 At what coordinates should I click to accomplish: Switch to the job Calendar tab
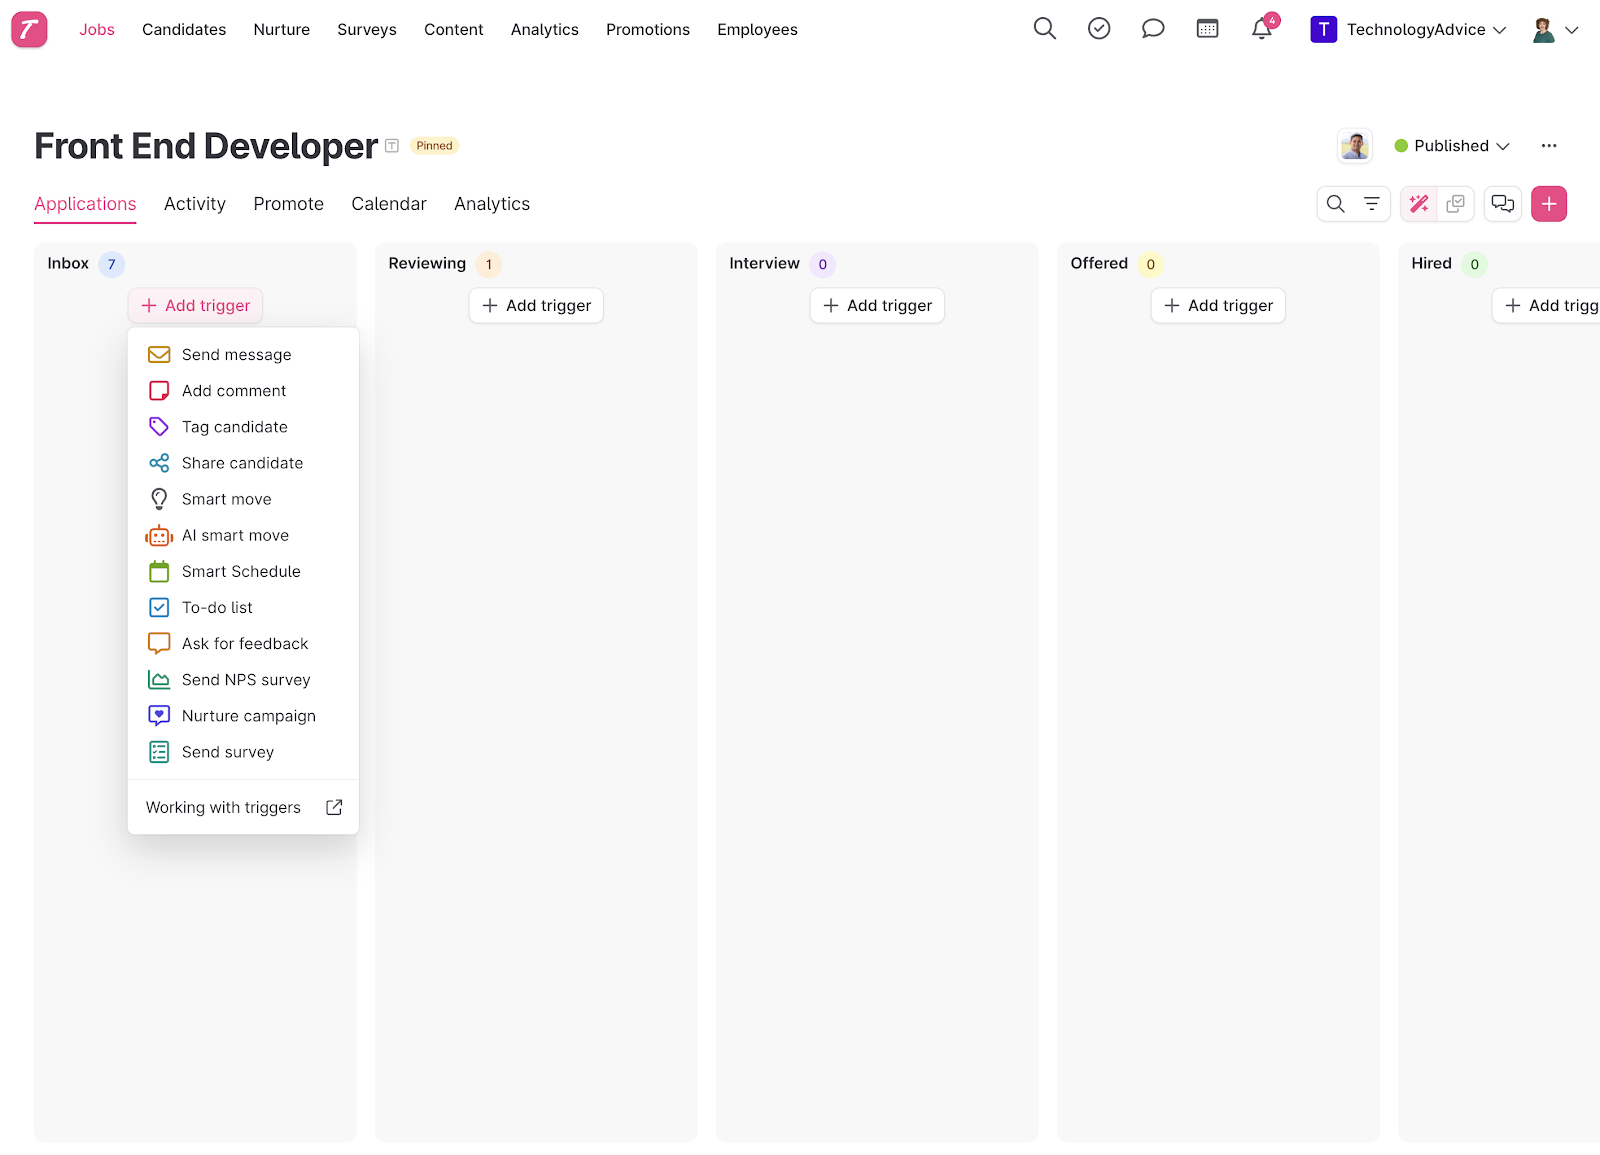(389, 204)
